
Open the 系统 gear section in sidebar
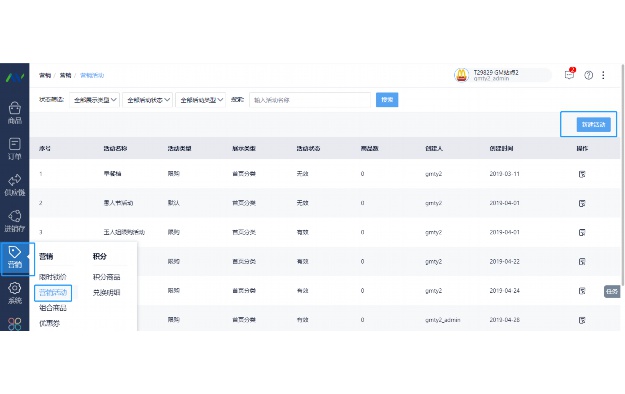click(x=14, y=293)
